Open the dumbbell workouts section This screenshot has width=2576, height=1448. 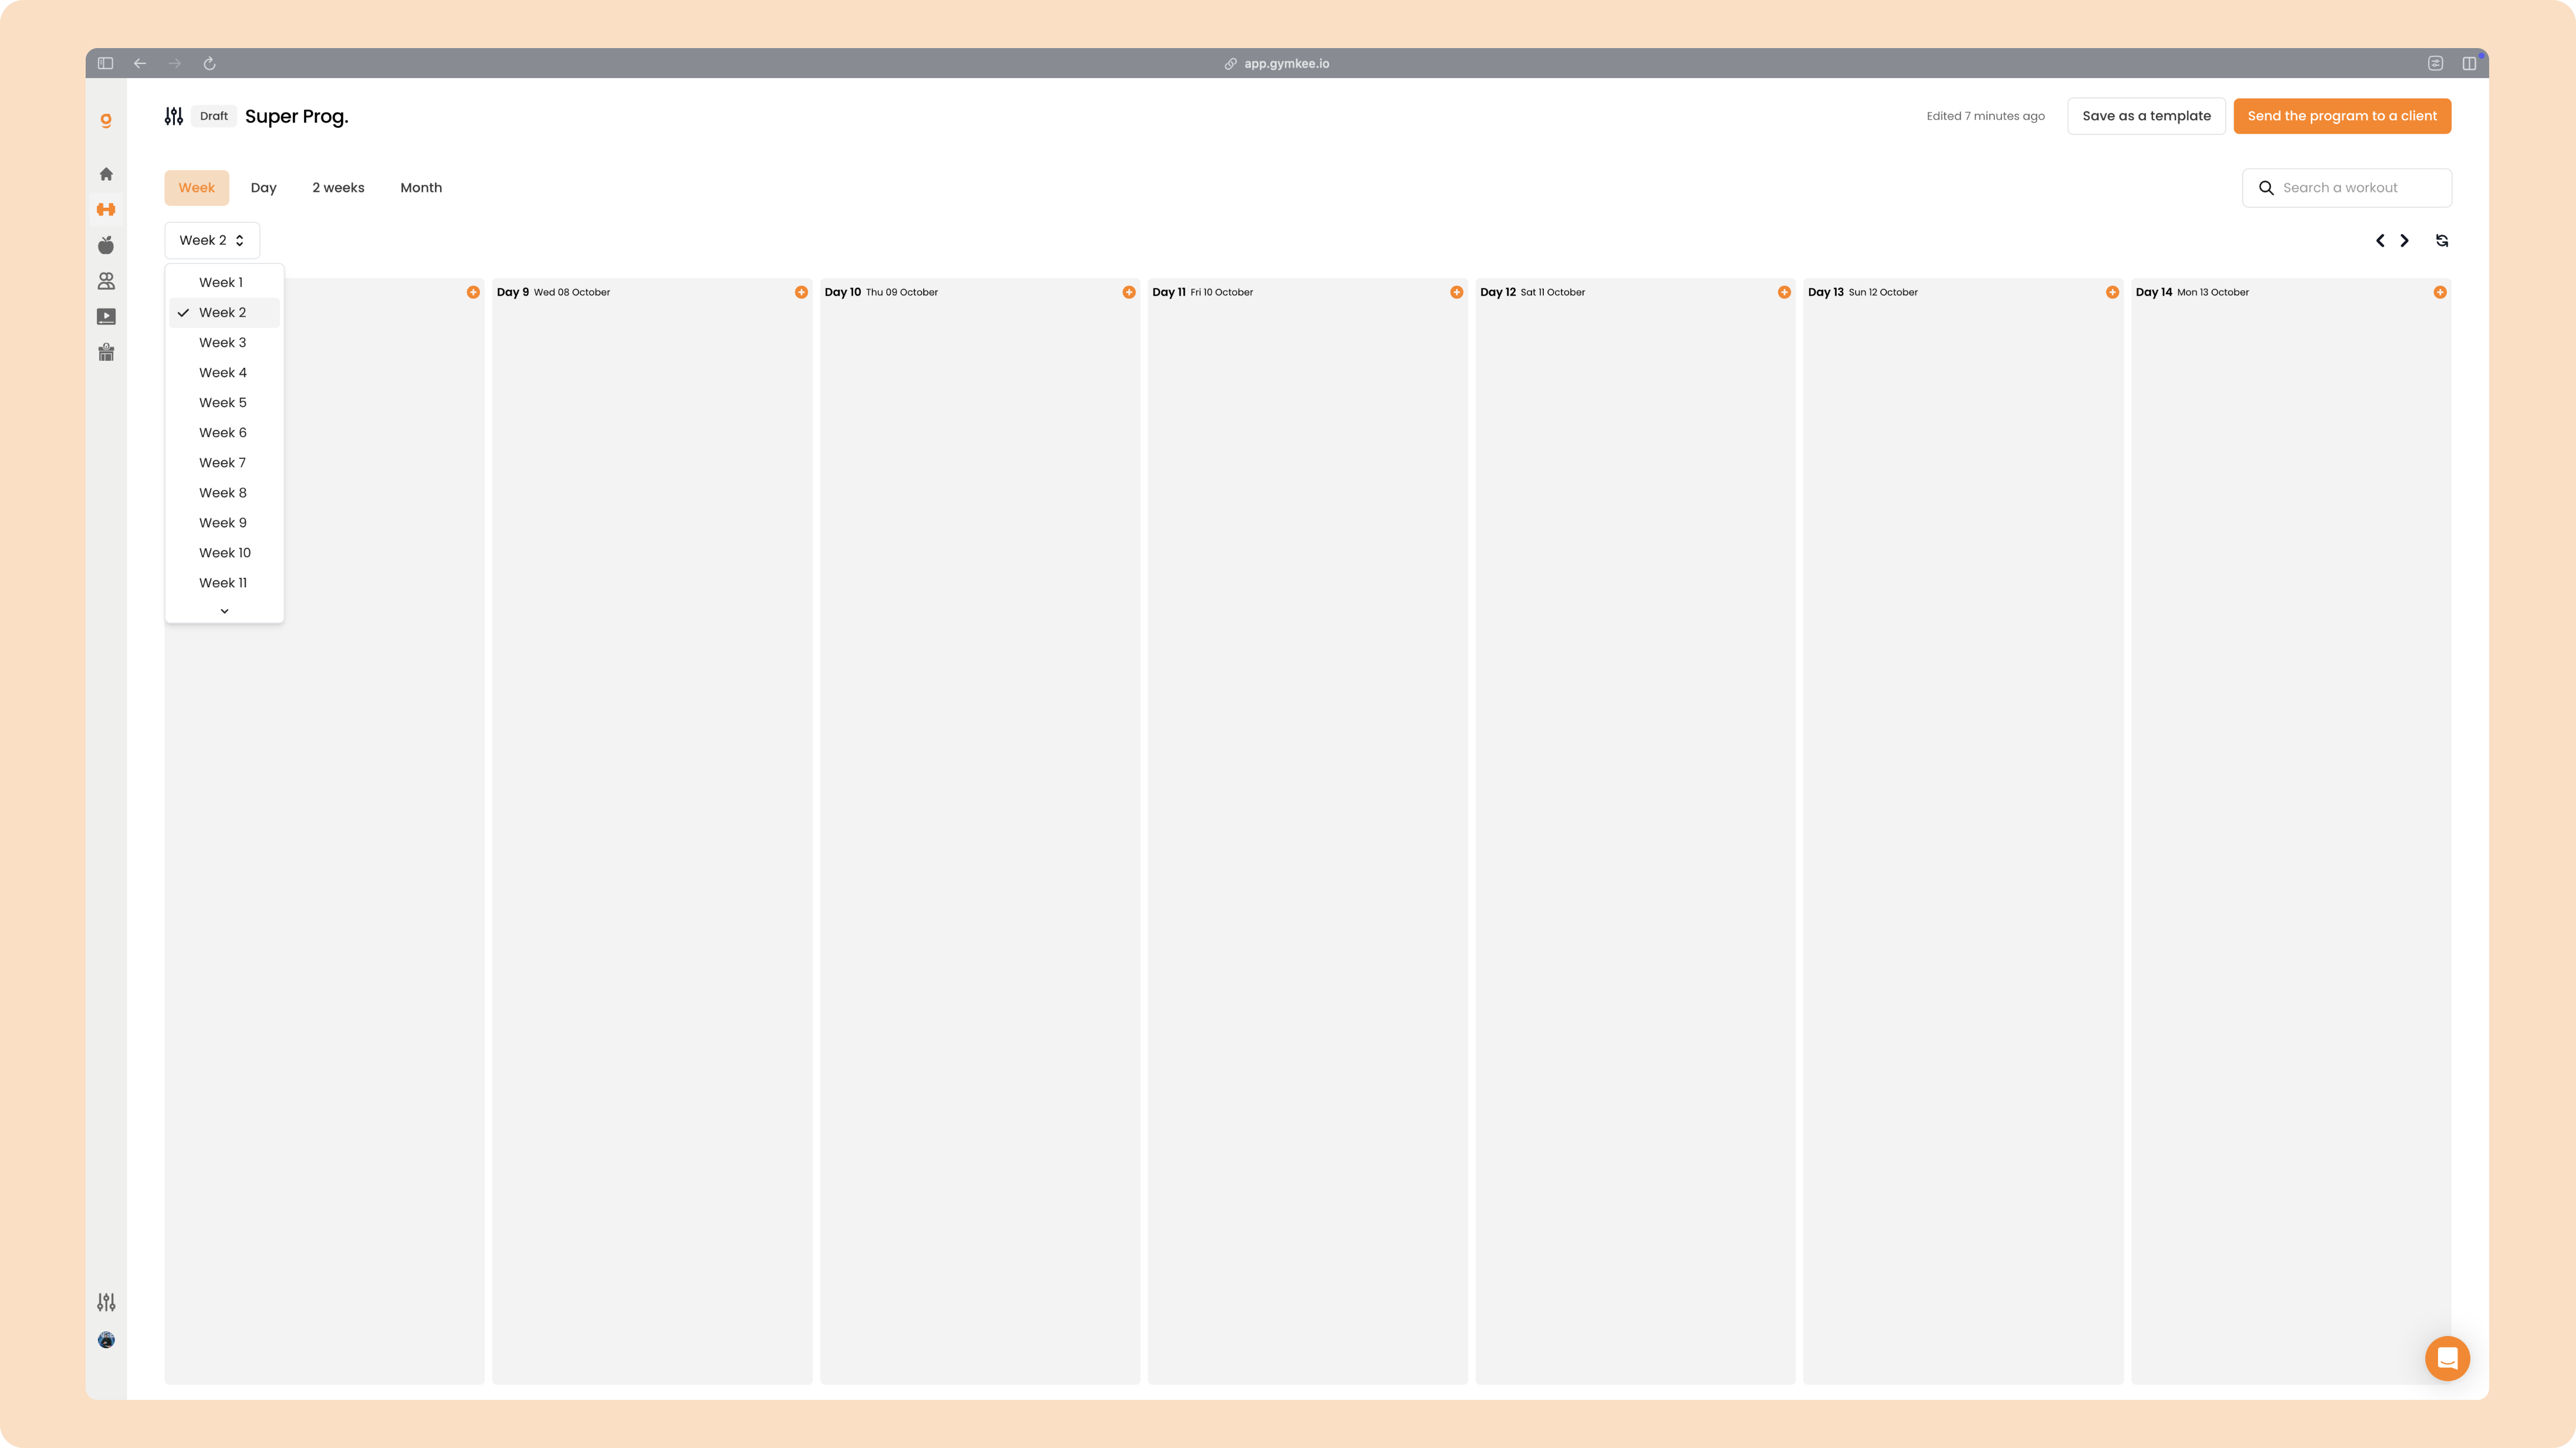[x=106, y=209]
